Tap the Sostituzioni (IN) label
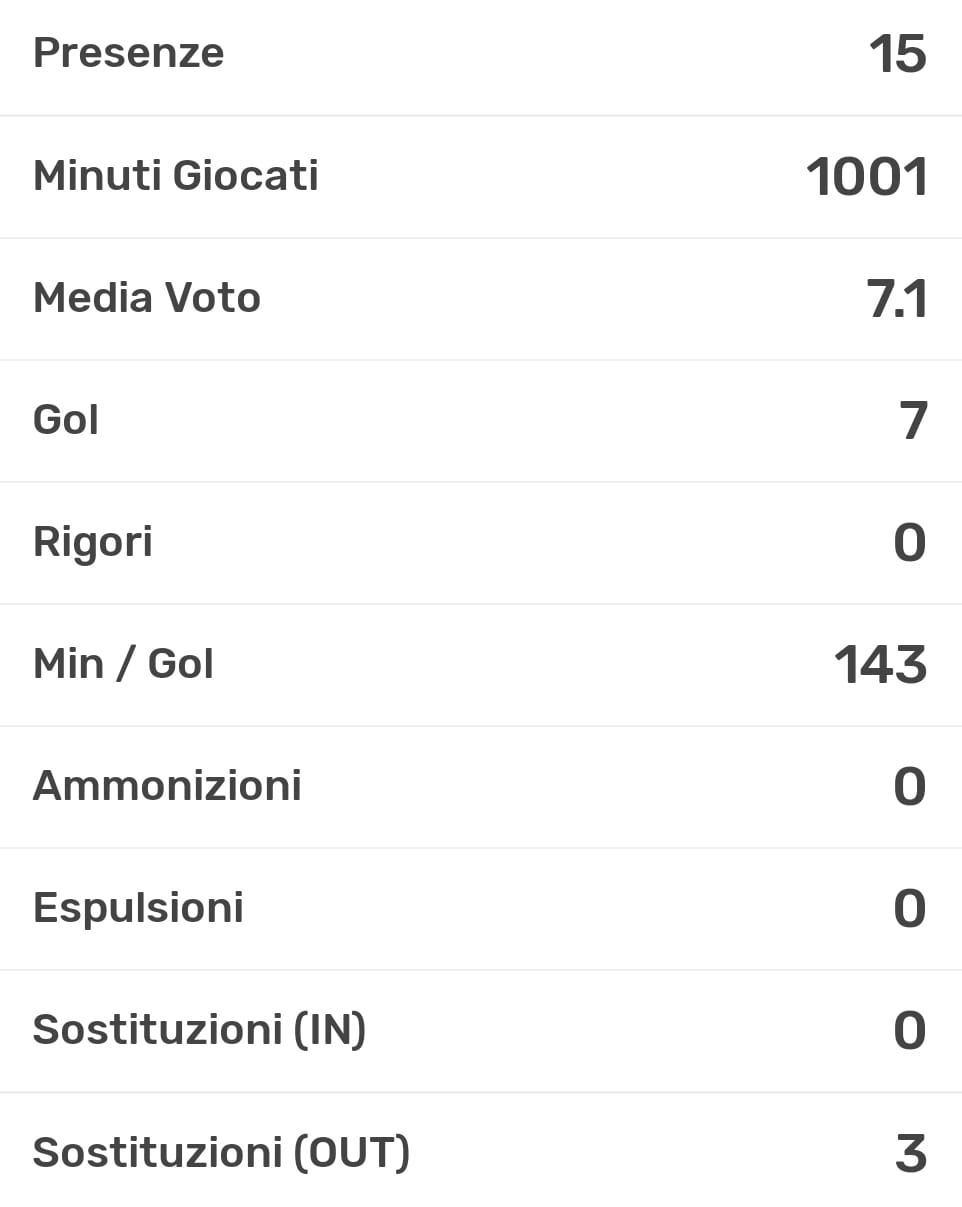 coord(199,1030)
